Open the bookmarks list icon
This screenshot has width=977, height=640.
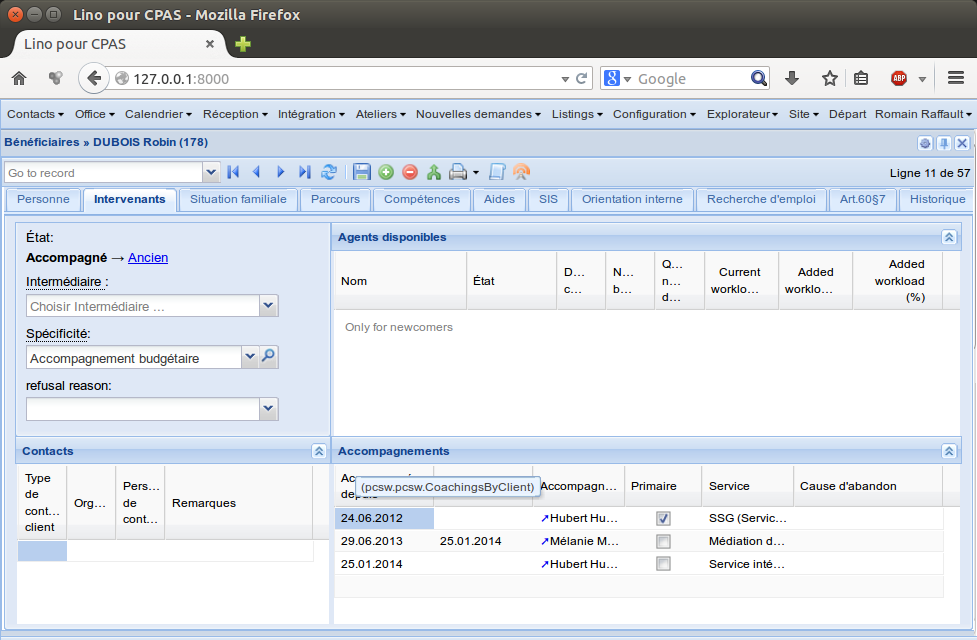[x=861, y=79]
